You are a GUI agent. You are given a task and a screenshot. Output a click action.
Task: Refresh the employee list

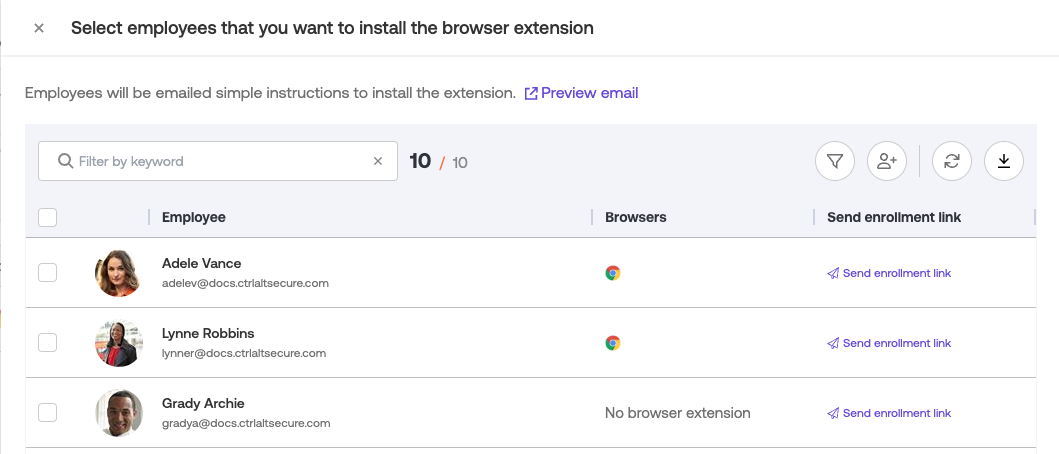(x=952, y=161)
